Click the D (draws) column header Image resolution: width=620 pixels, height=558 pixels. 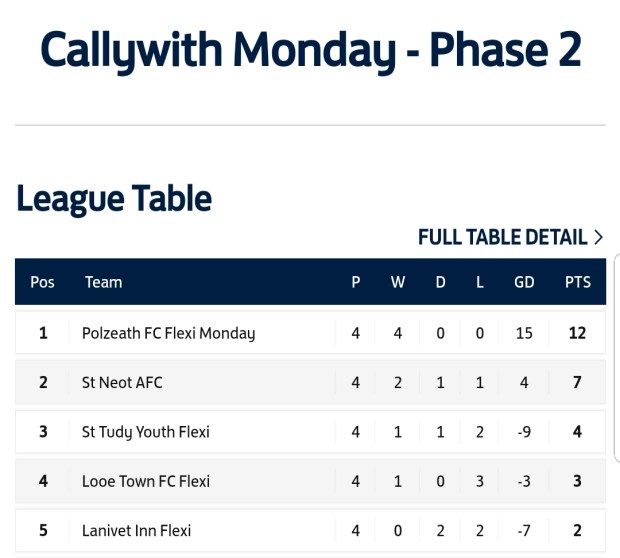tap(440, 282)
